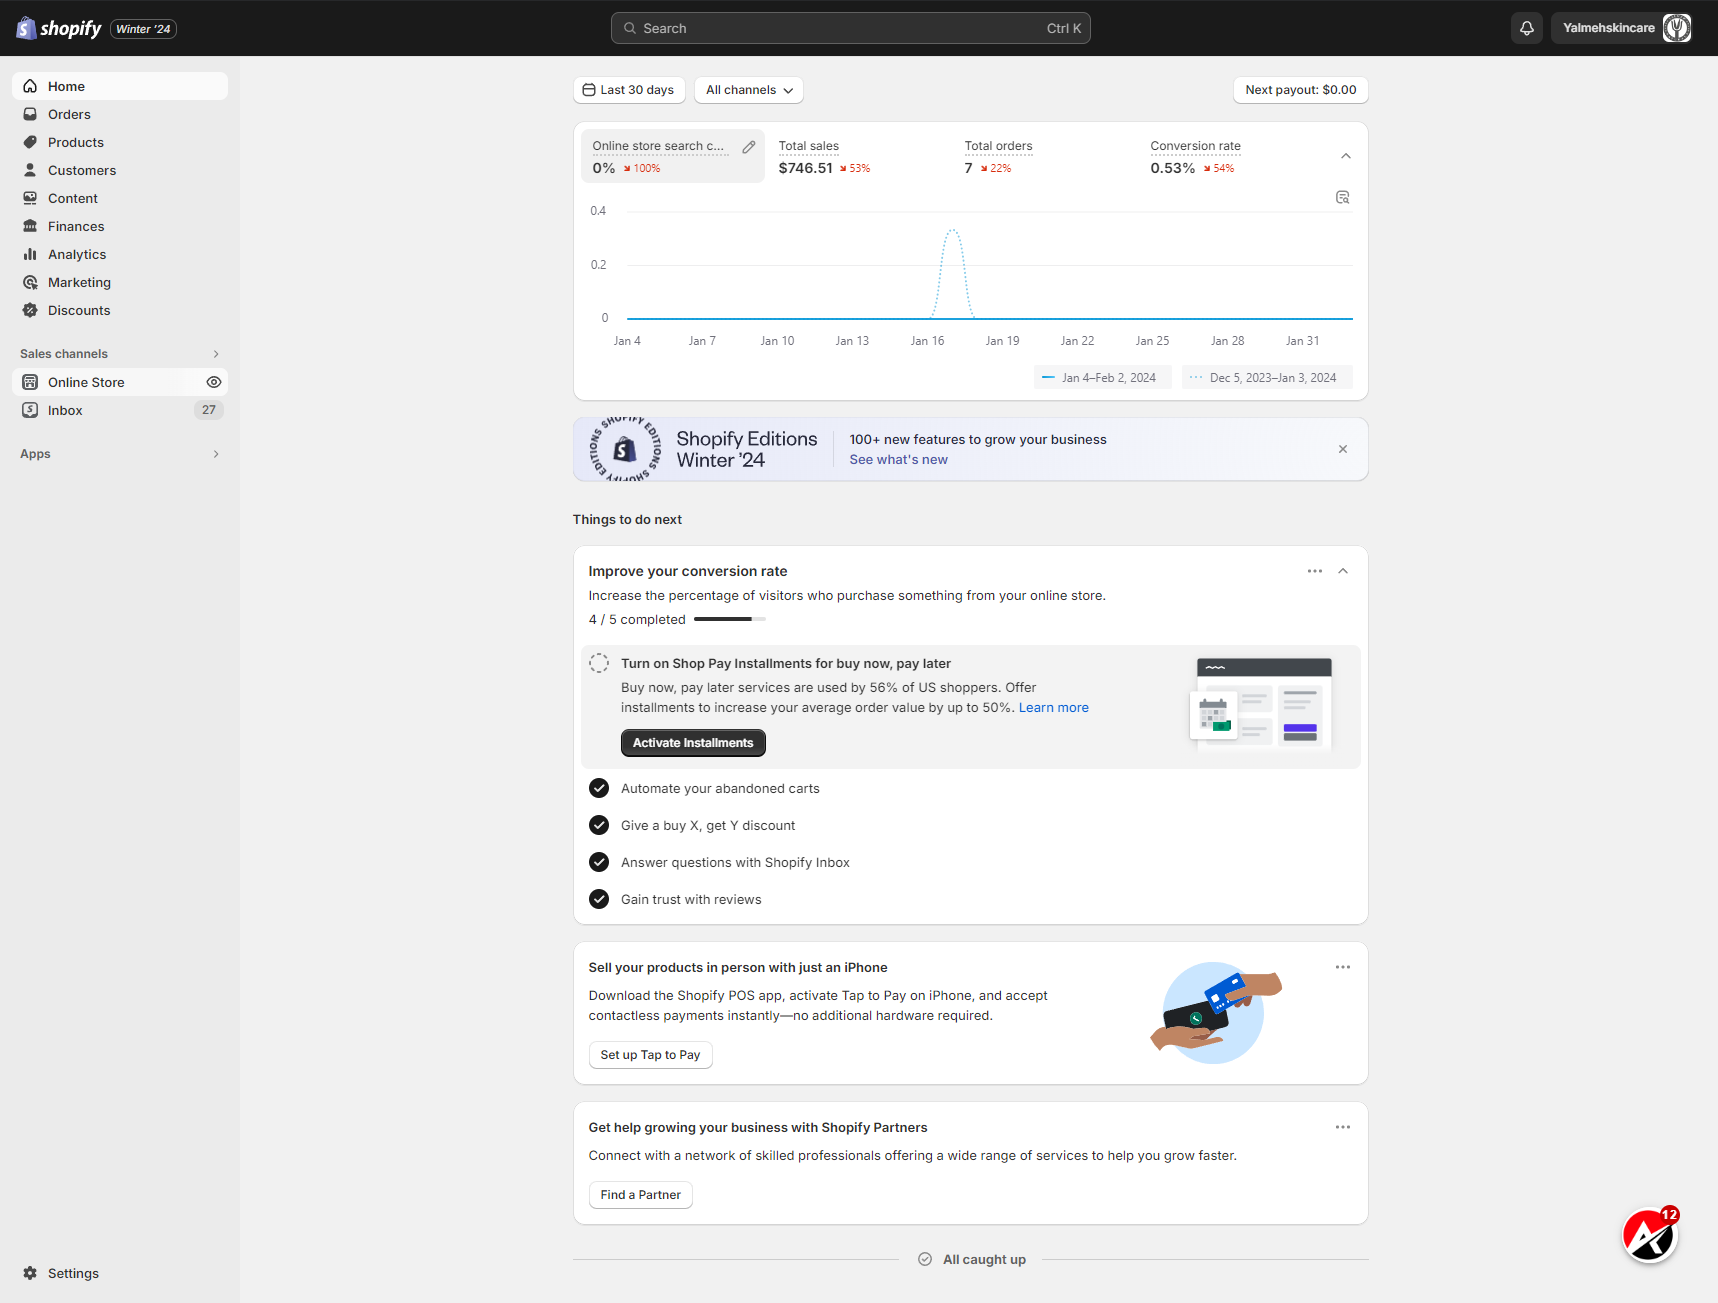This screenshot has width=1718, height=1303.
Task: Click the chart inspect magnifier icon
Action: [x=1343, y=197]
